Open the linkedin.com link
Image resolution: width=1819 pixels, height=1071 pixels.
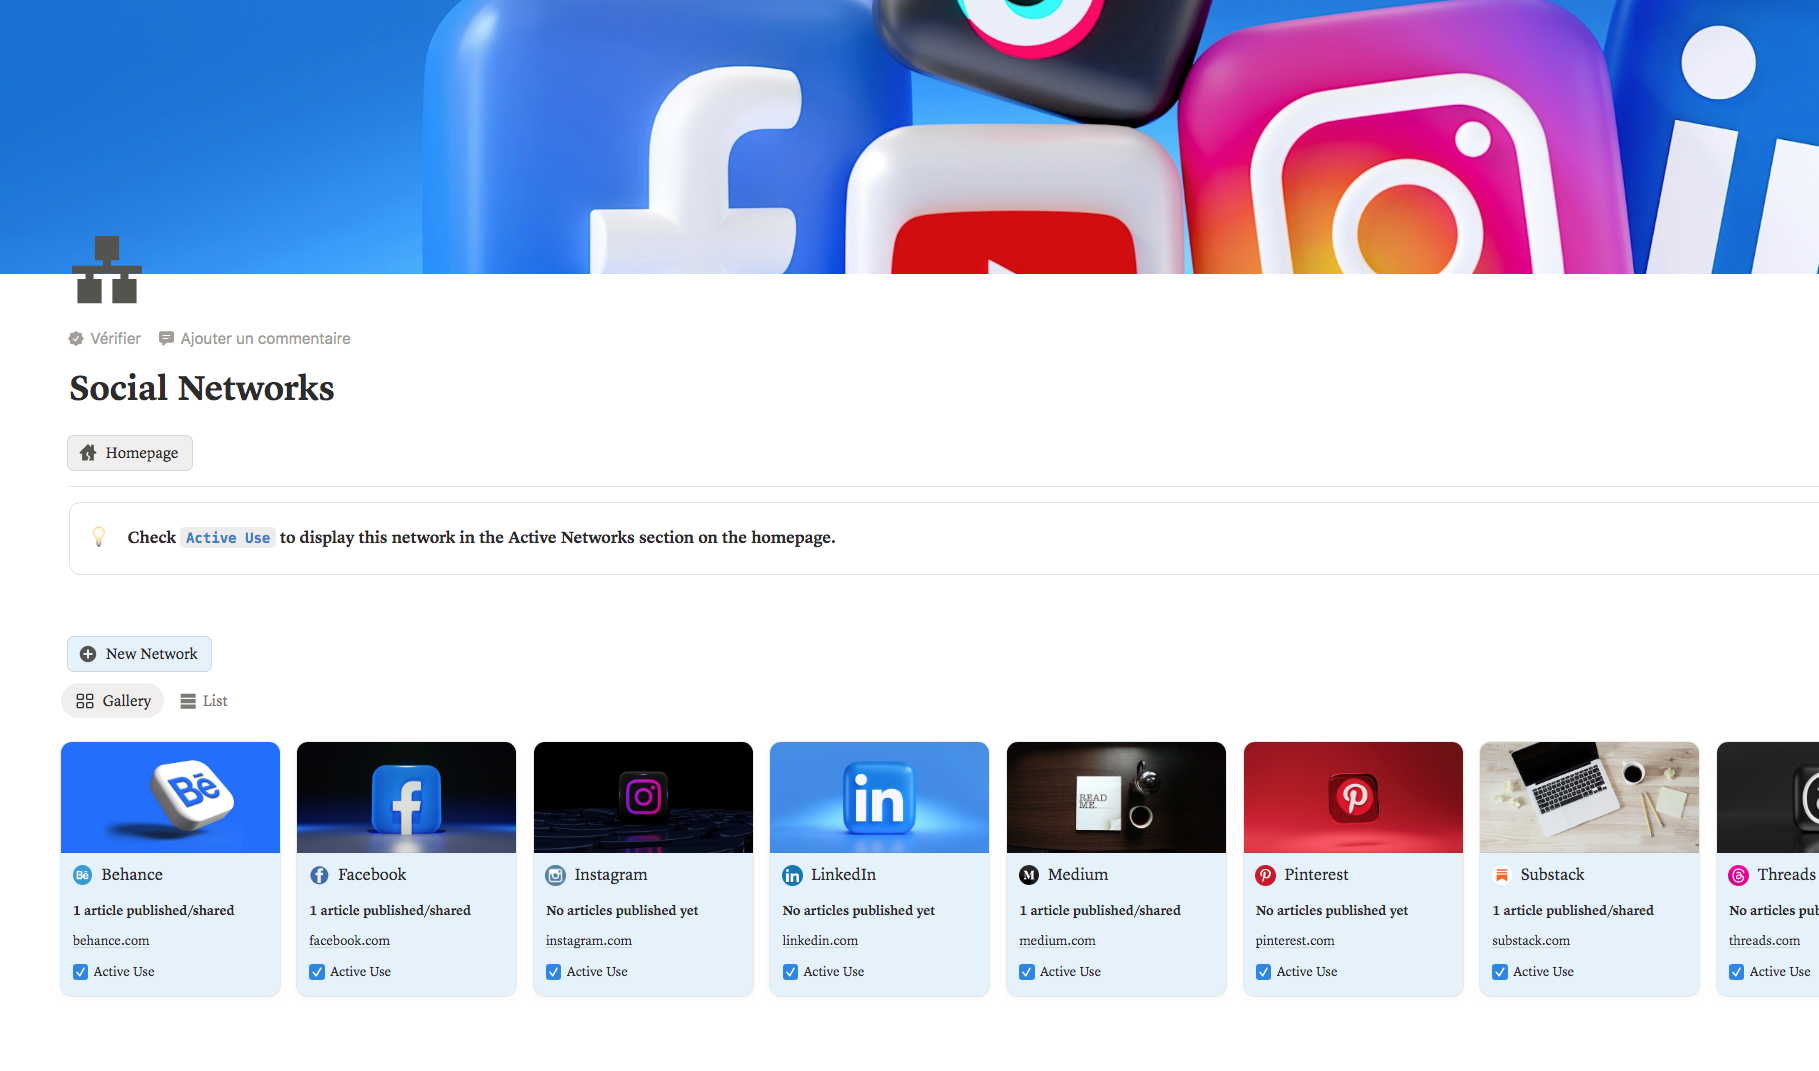(x=820, y=941)
